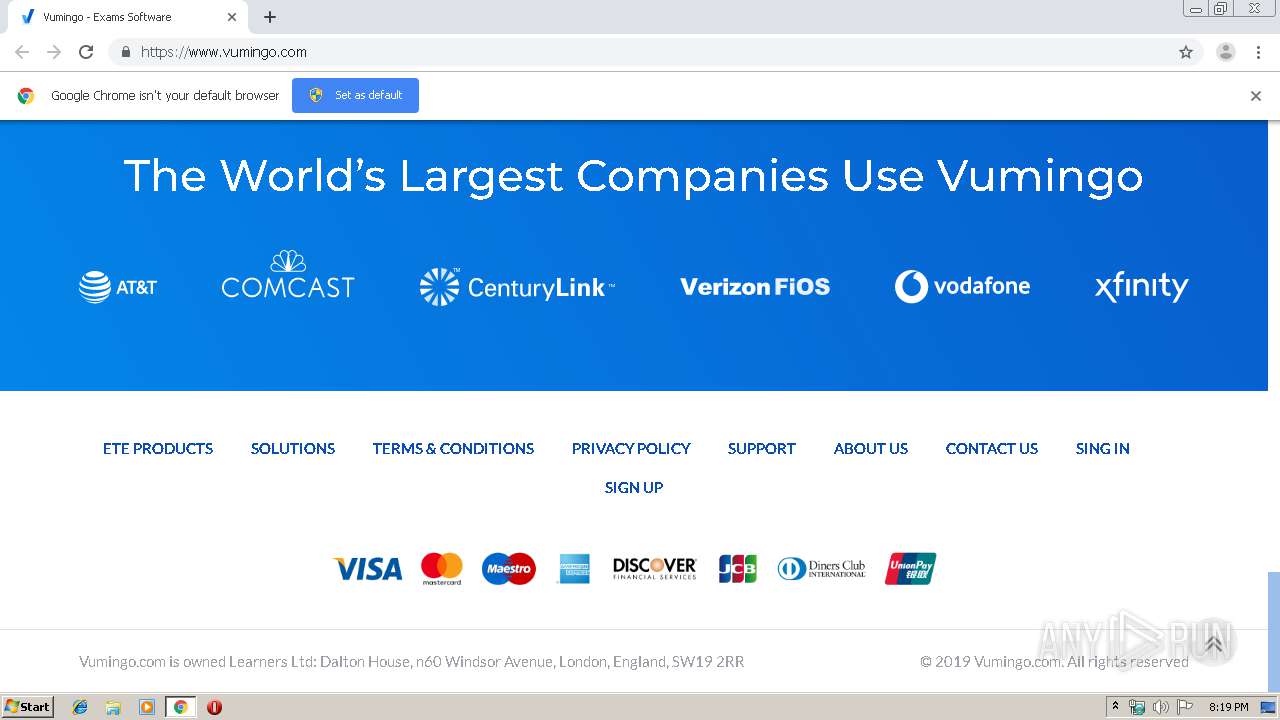Open Windows Explorer folder in taskbar
This screenshot has height=720, width=1280.
click(113, 707)
